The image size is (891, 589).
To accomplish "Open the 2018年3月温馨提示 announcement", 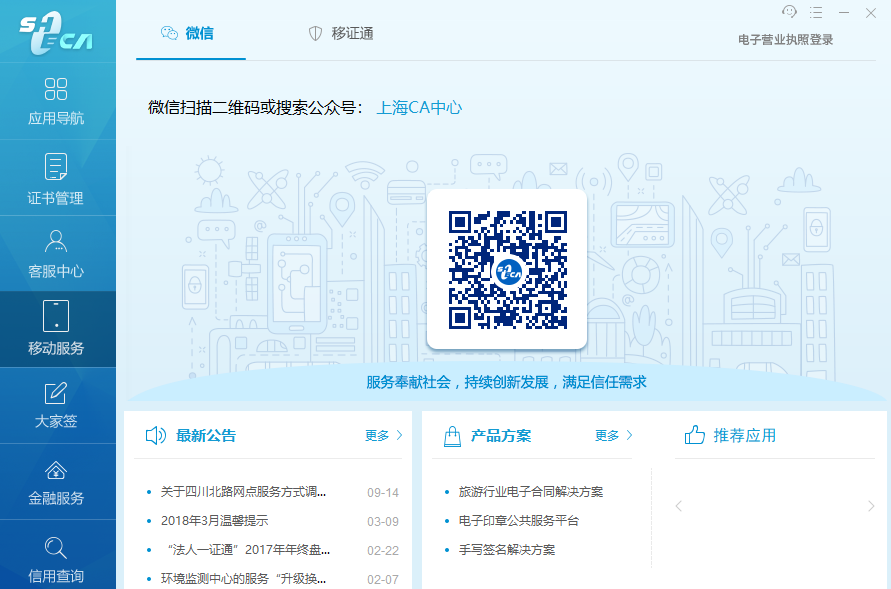I will [x=214, y=521].
